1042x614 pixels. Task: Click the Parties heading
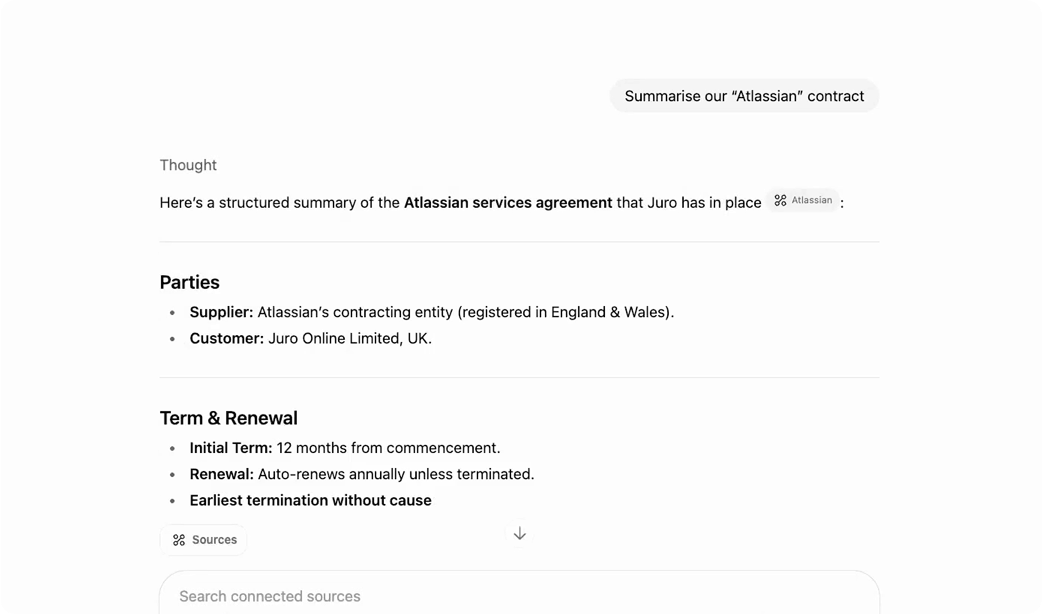(189, 282)
